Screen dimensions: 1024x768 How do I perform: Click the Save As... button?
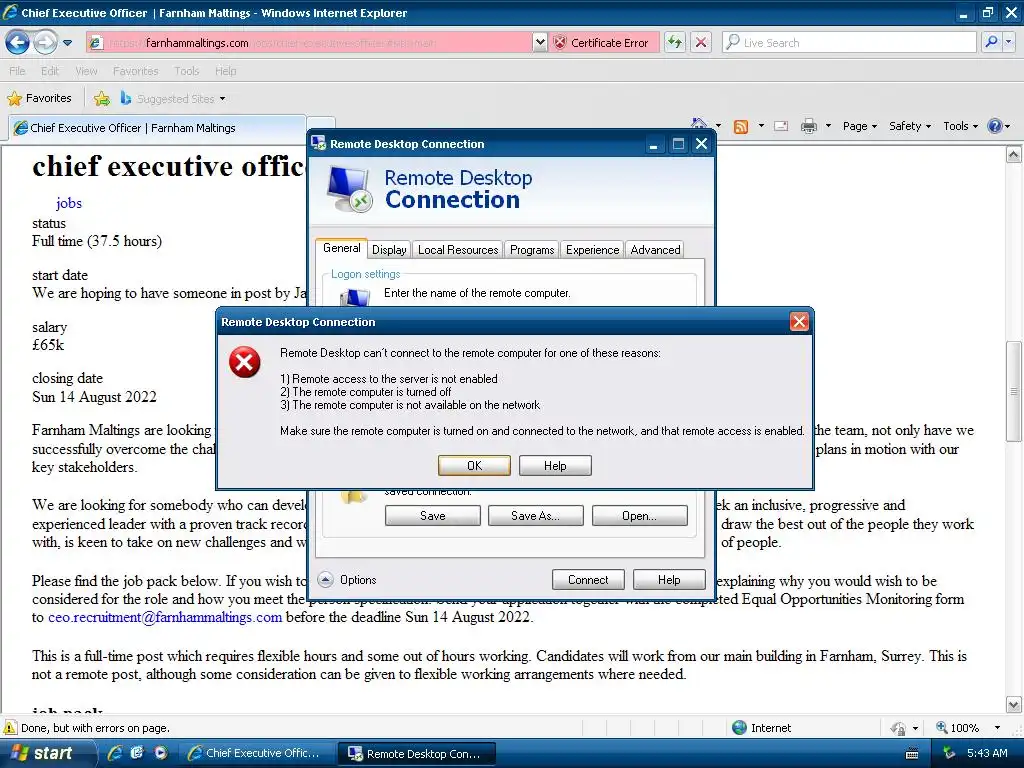click(535, 516)
